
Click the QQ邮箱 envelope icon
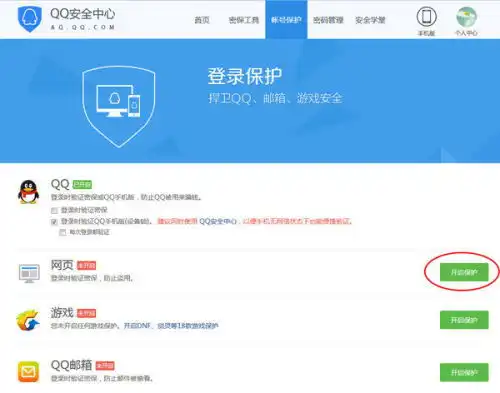point(28,372)
